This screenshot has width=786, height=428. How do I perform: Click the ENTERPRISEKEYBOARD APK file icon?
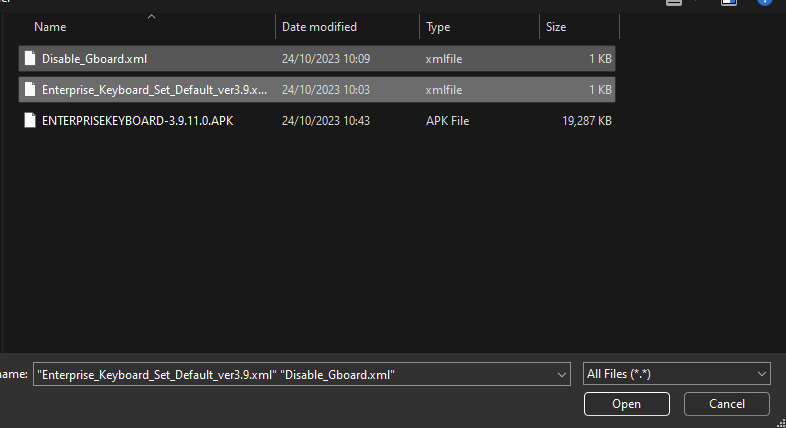point(30,121)
